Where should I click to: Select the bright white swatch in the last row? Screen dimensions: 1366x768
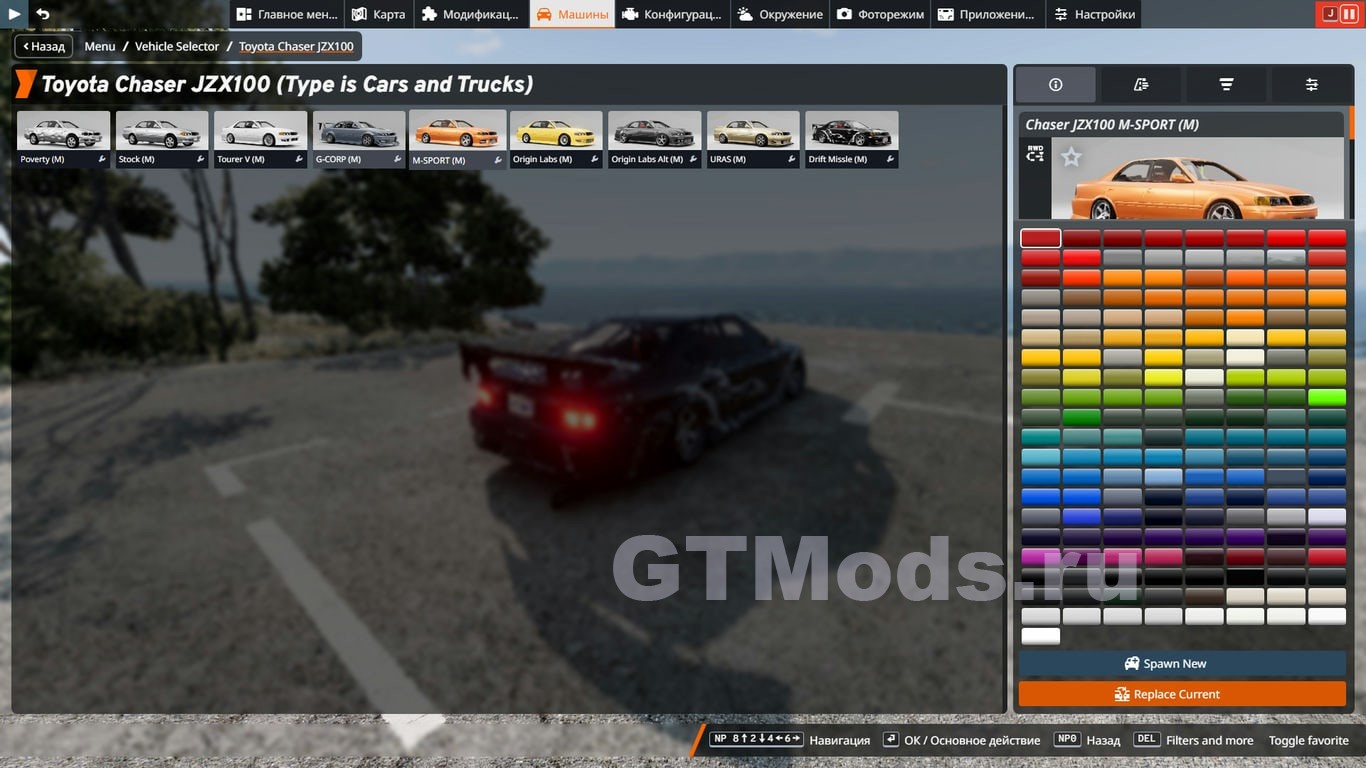tap(1041, 636)
